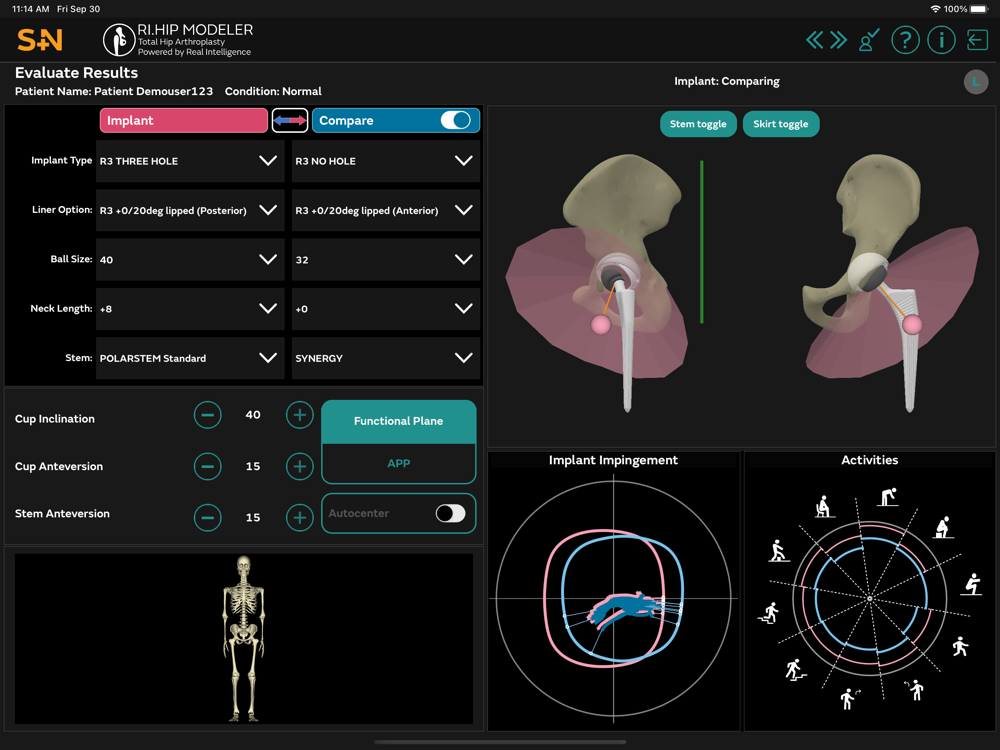Image resolution: width=1000 pixels, height=750 pixels.
Task: Enable the Autocenter switch
Action: pos(450,513)
